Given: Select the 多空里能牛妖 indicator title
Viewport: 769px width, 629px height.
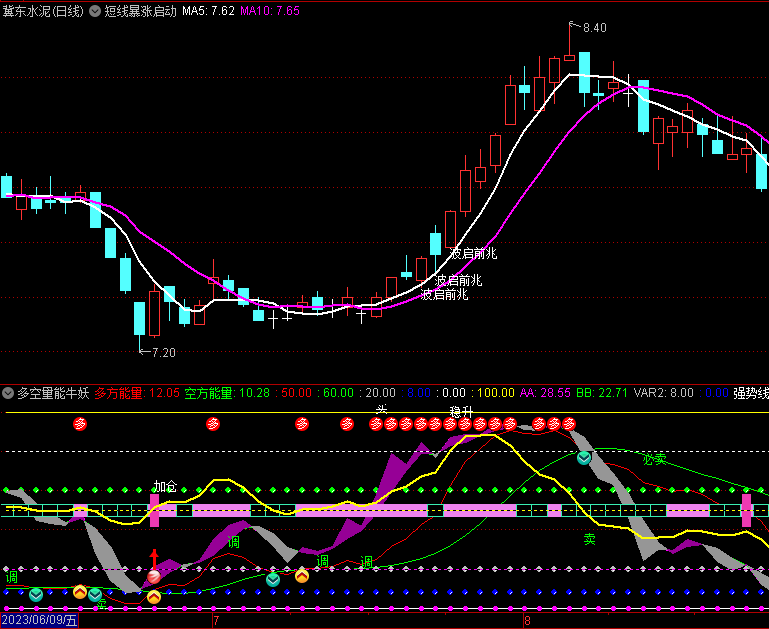Looking at the screenshot, I should (53, 393).
